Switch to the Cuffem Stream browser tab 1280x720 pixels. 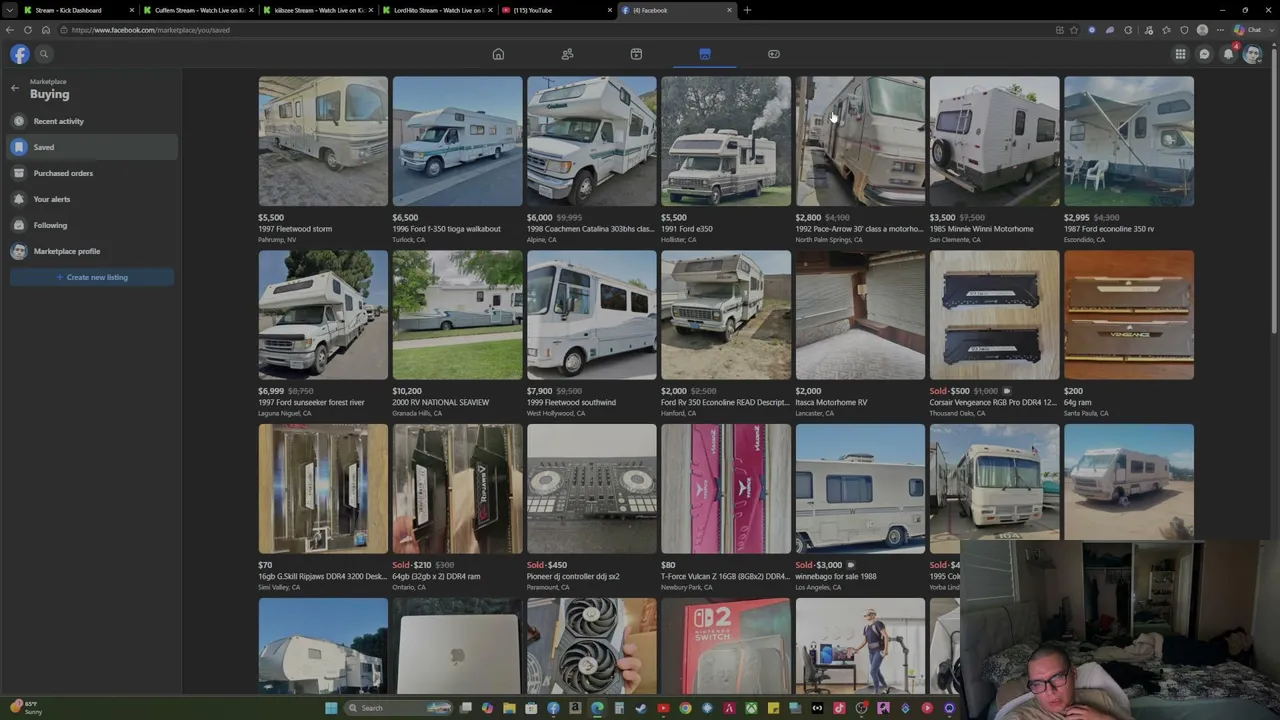(x=198, y=10)
